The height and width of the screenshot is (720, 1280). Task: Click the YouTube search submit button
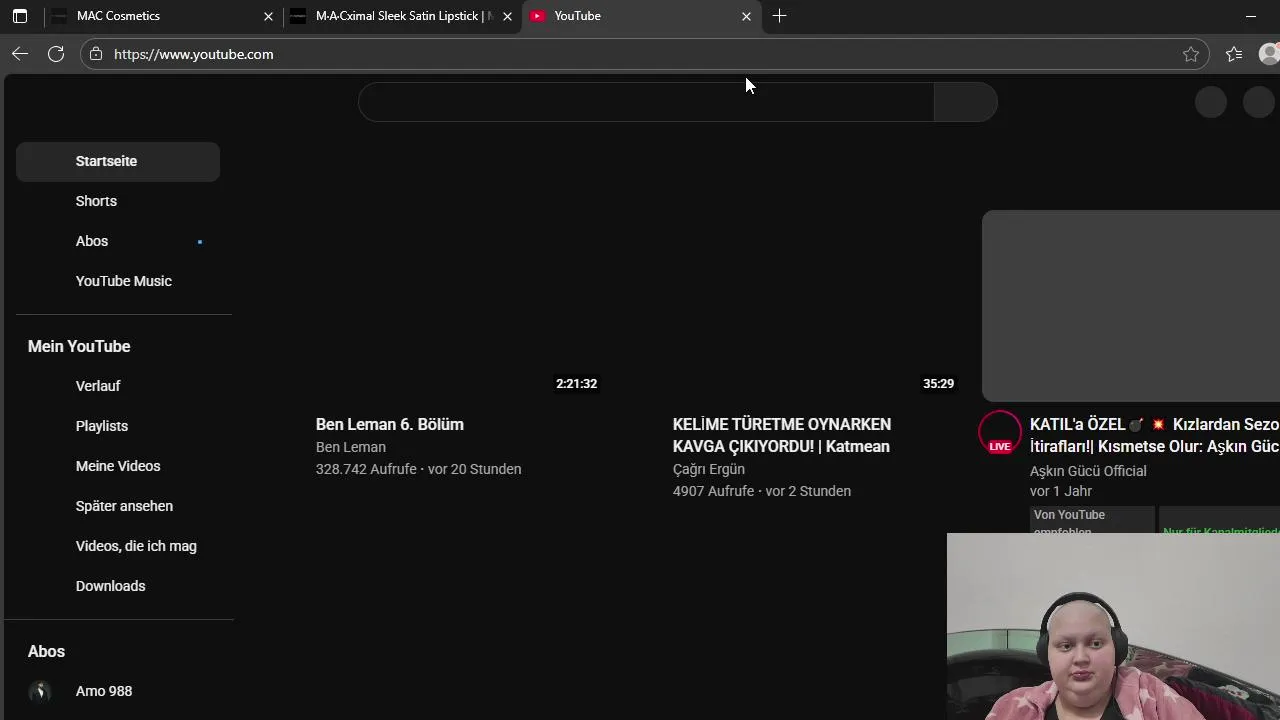966,102
